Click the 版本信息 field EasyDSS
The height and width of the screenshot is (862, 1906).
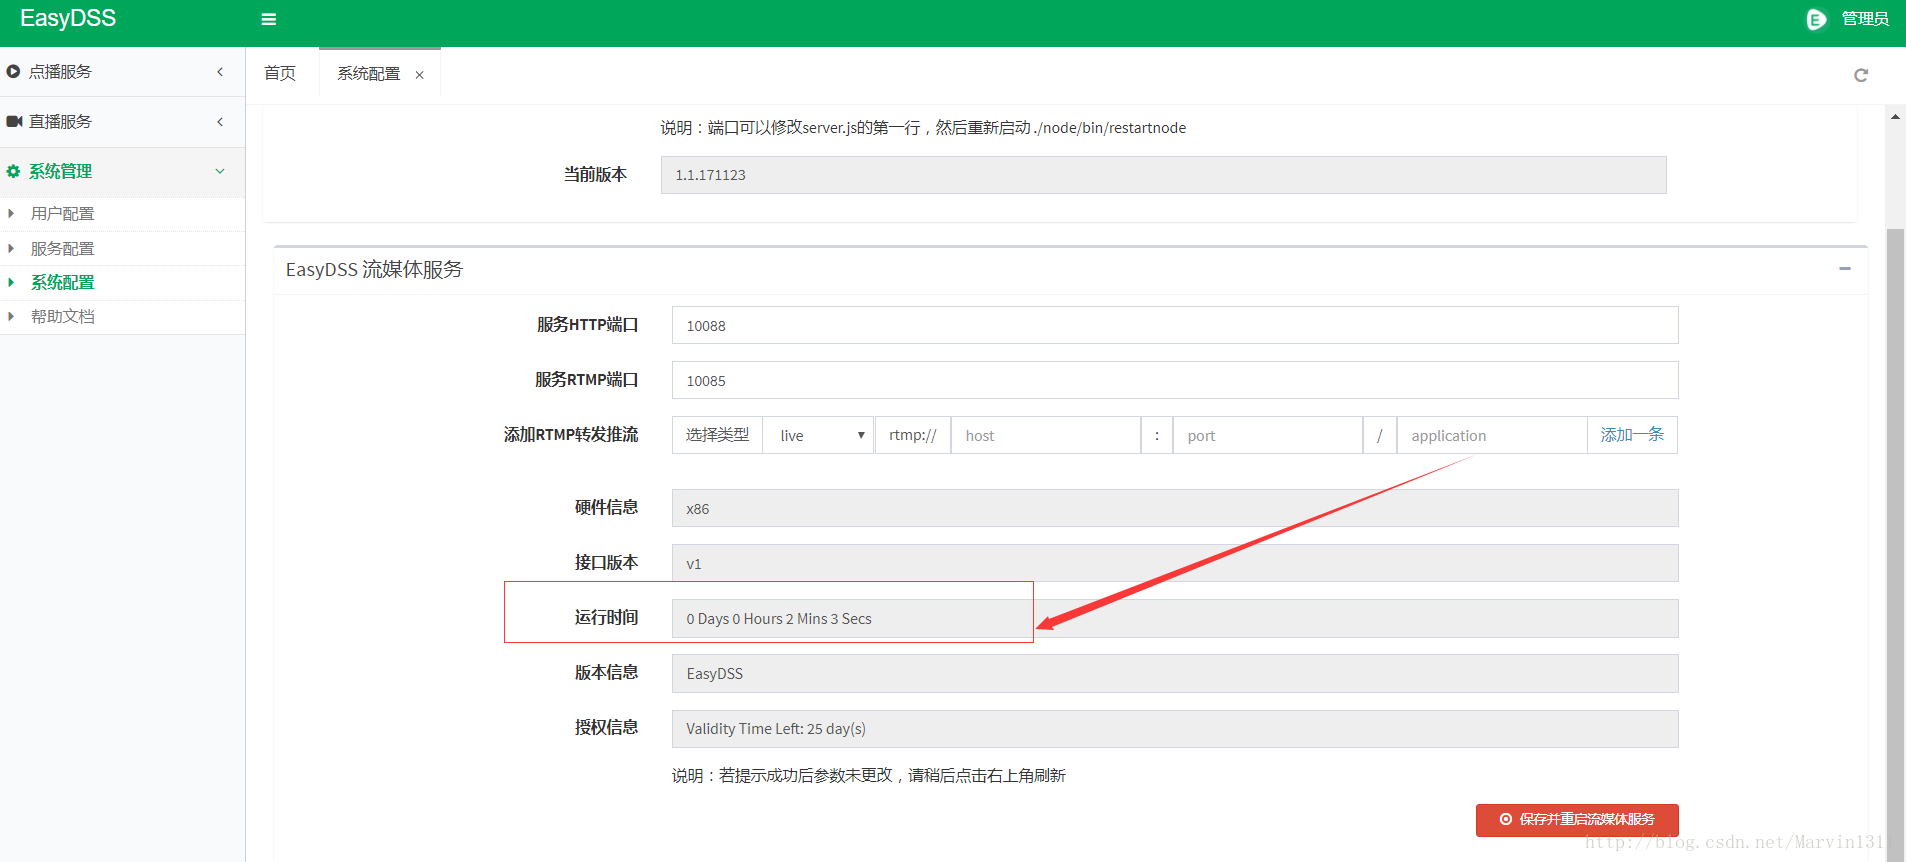coord(1175,674)
